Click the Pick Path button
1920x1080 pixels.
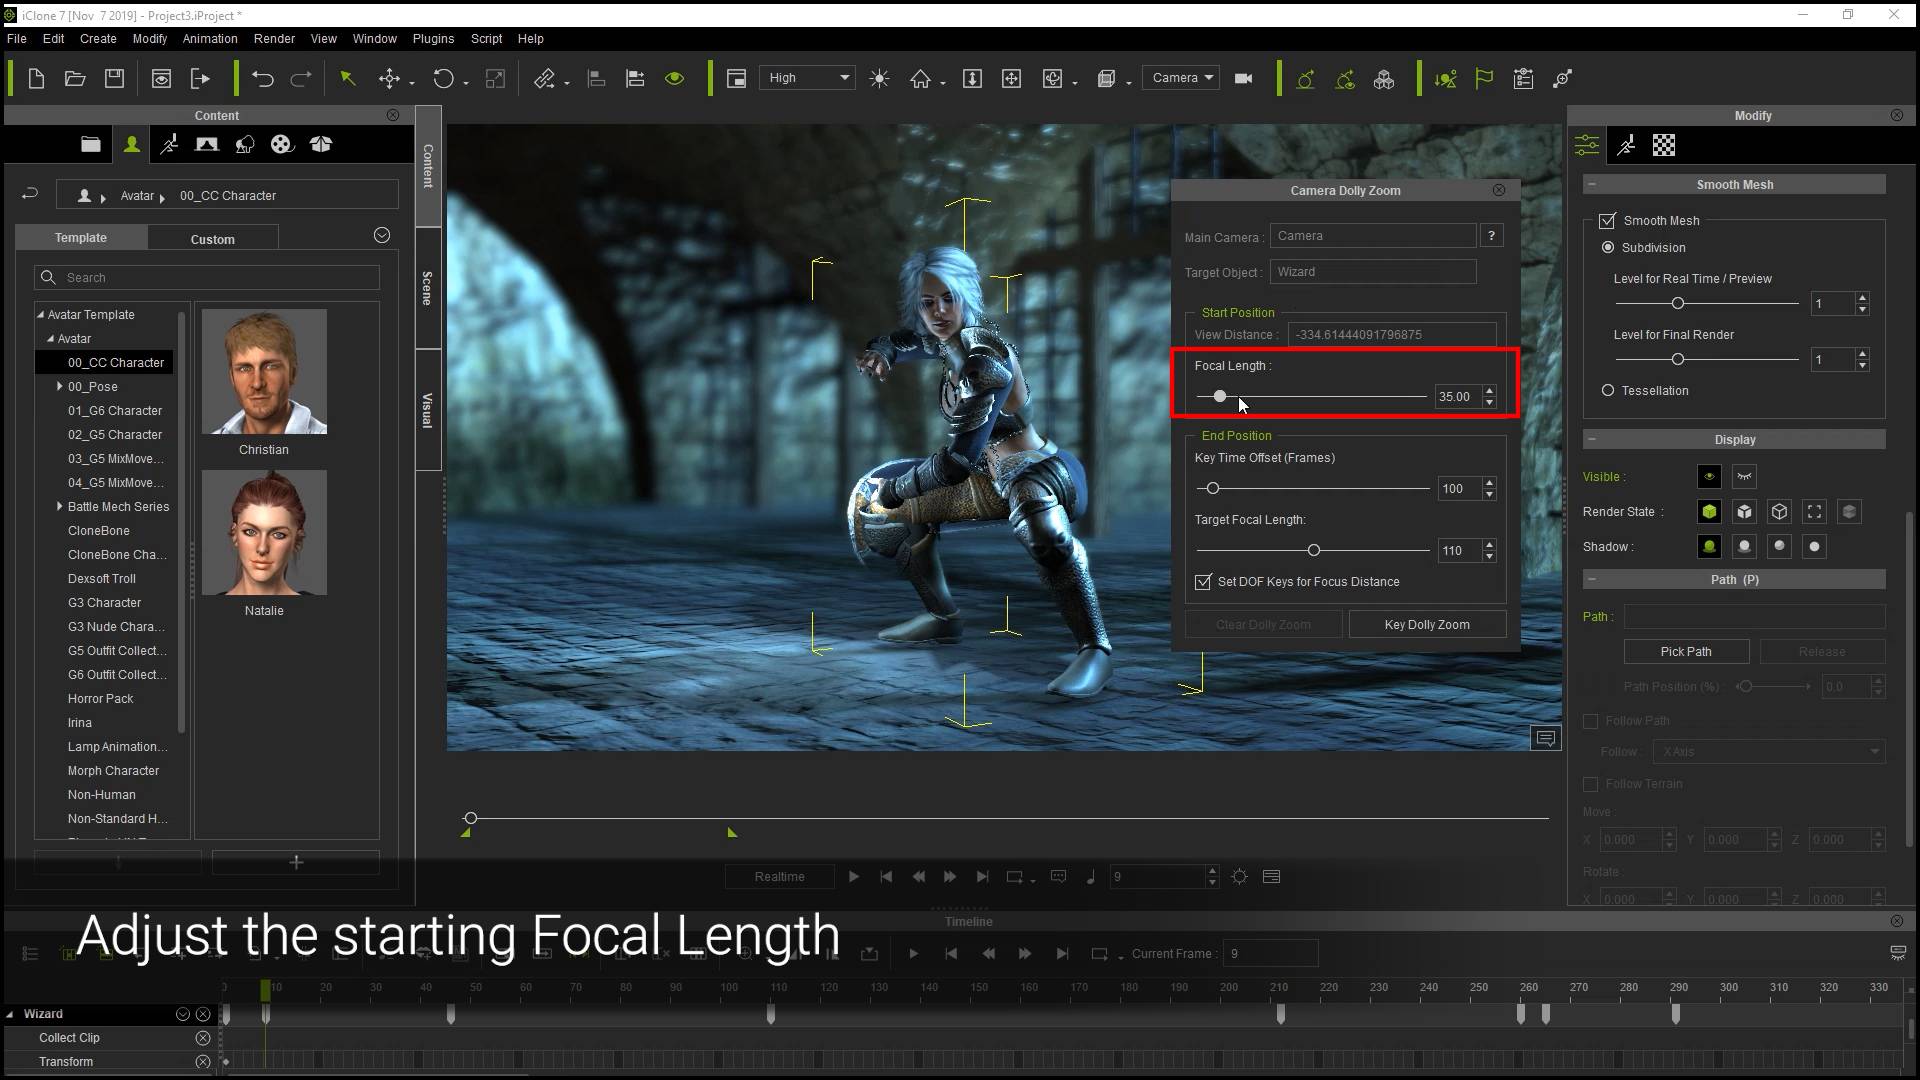click(1685, 651)
